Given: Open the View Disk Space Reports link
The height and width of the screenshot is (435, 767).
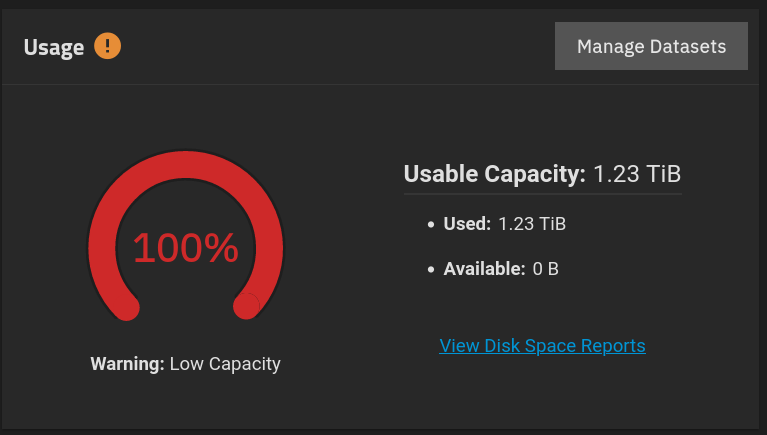Looking at the screenshot, I should tap(542, 345).
